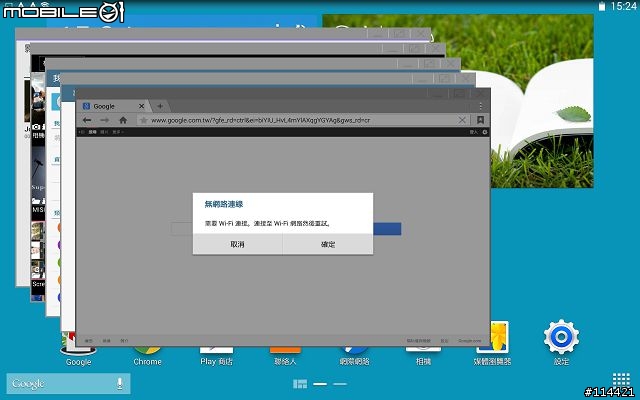640x400 pixels.
Task: Switch to the first home page indicator
Action: pyautogui.click(x=300, y=384)
